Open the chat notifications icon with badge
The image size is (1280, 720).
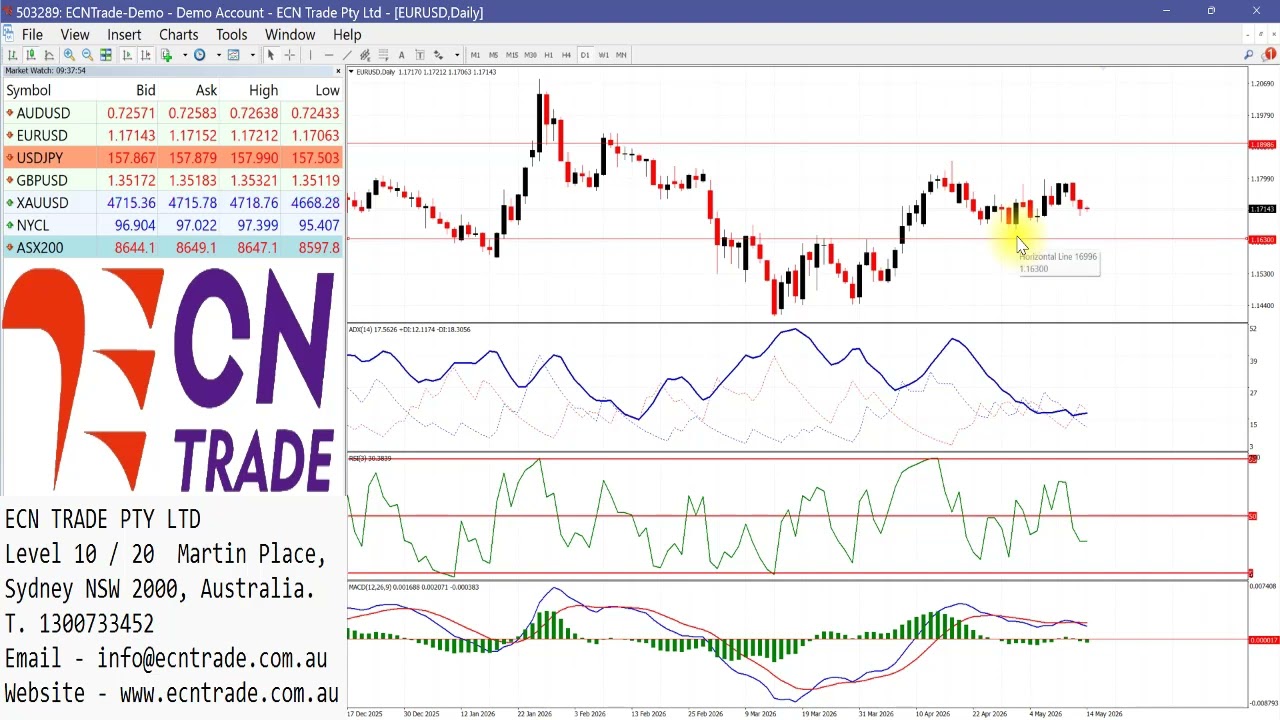[1270, 55]
